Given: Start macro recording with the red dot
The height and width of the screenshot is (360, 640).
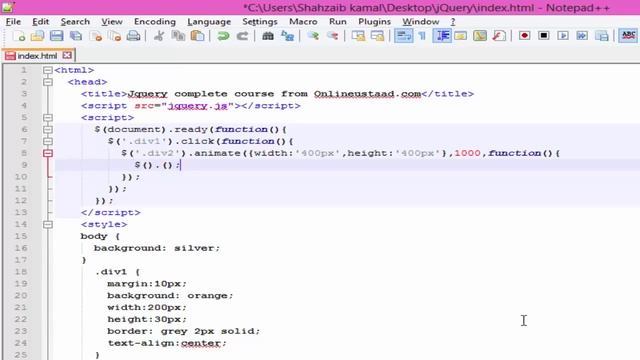Looking at the screenshot, I should pyautogui.click(x=524, y=36).
